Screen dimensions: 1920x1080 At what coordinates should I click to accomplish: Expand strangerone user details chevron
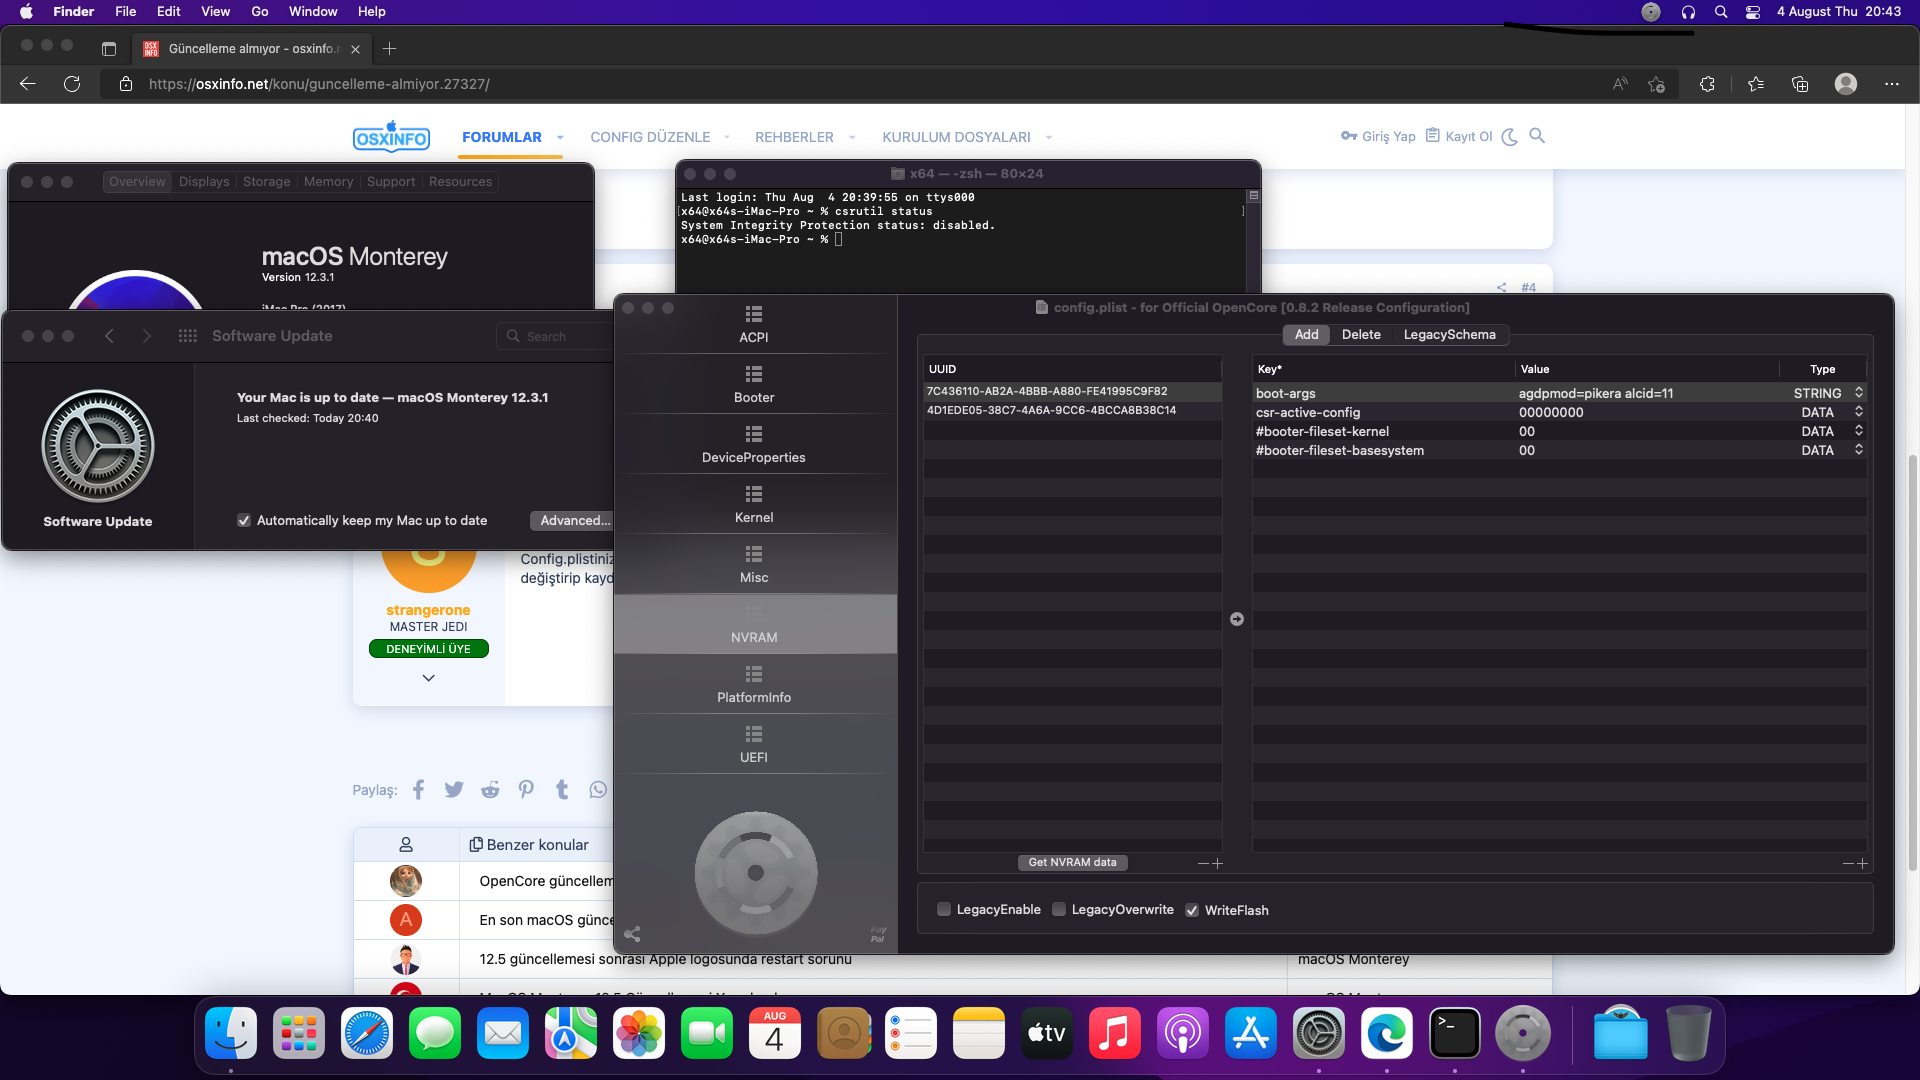[428, 678]
